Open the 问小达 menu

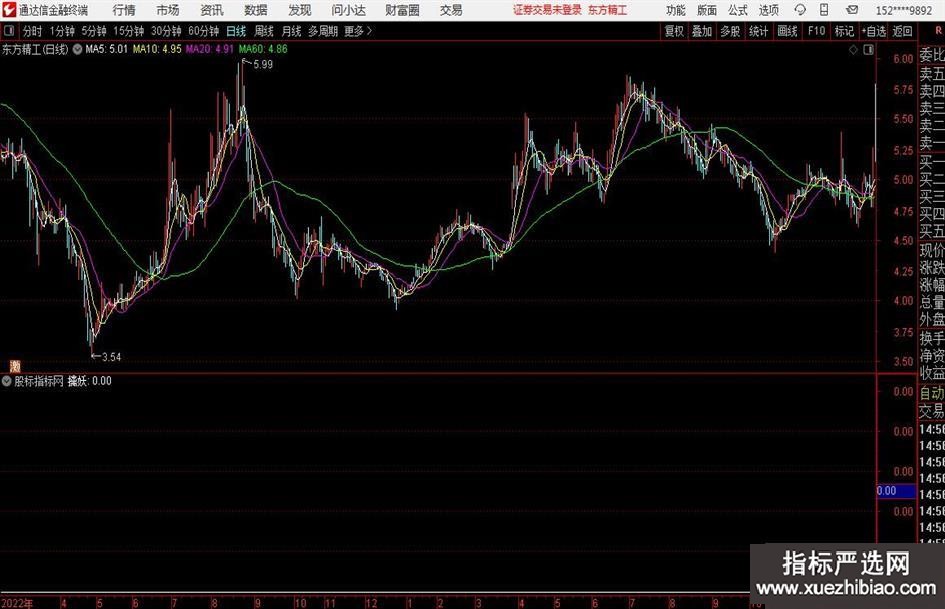pyautogui.click(x=348, y=10)
